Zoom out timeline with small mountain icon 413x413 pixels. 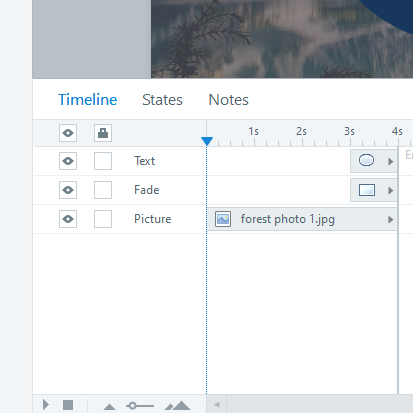tap(109, 407)
